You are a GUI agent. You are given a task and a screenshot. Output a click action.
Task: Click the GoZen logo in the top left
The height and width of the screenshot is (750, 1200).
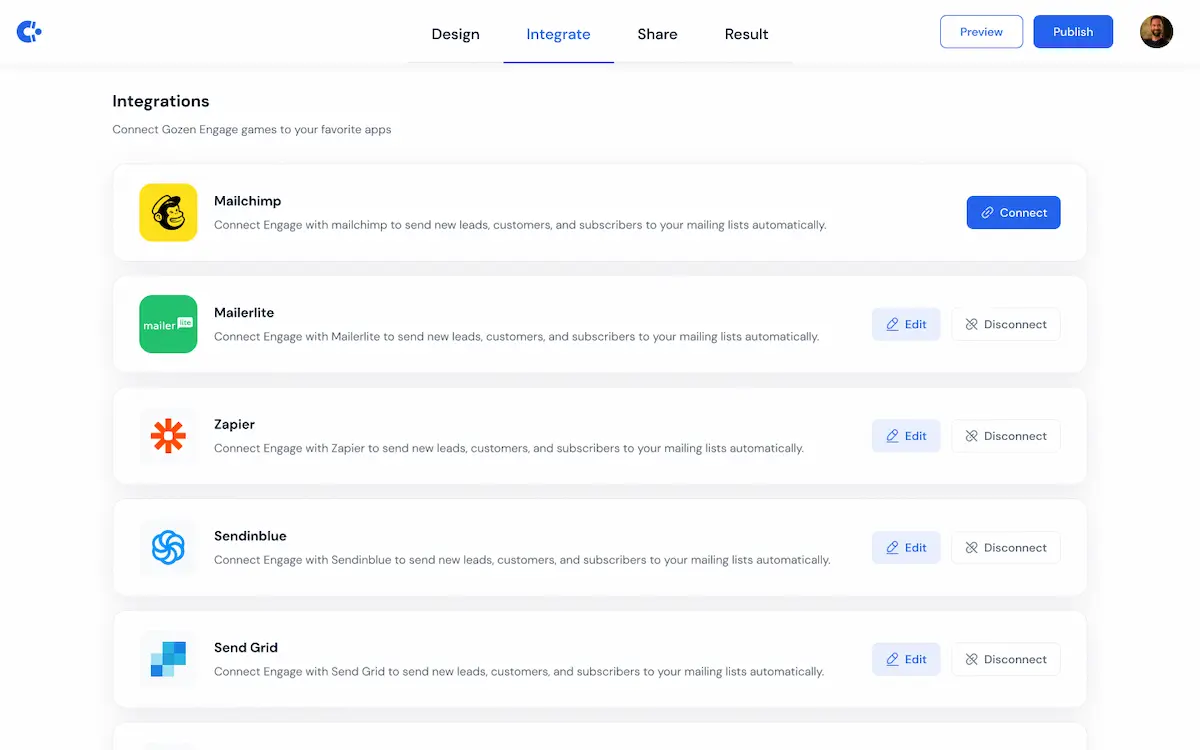coord(28,31)
